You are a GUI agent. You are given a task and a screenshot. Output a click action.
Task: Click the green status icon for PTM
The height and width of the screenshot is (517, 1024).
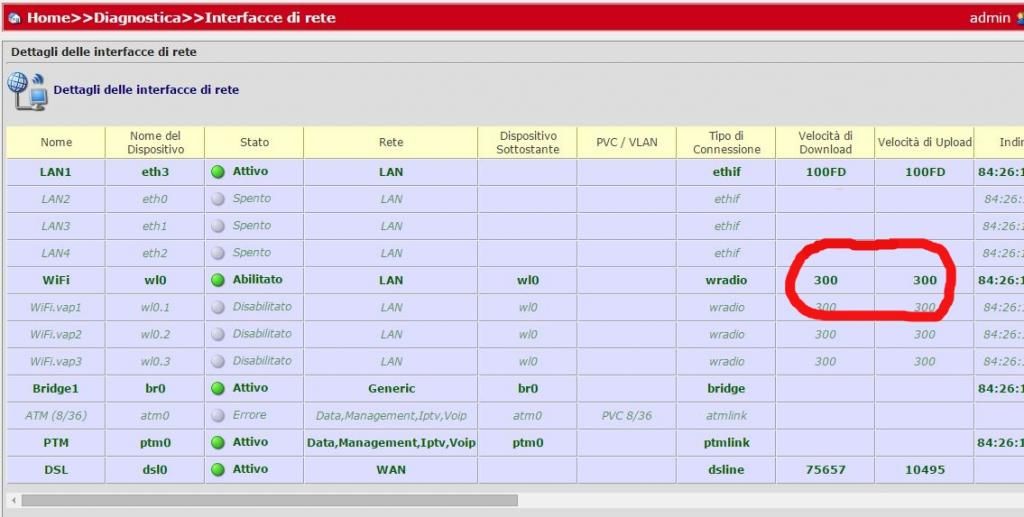coord(218,442)
